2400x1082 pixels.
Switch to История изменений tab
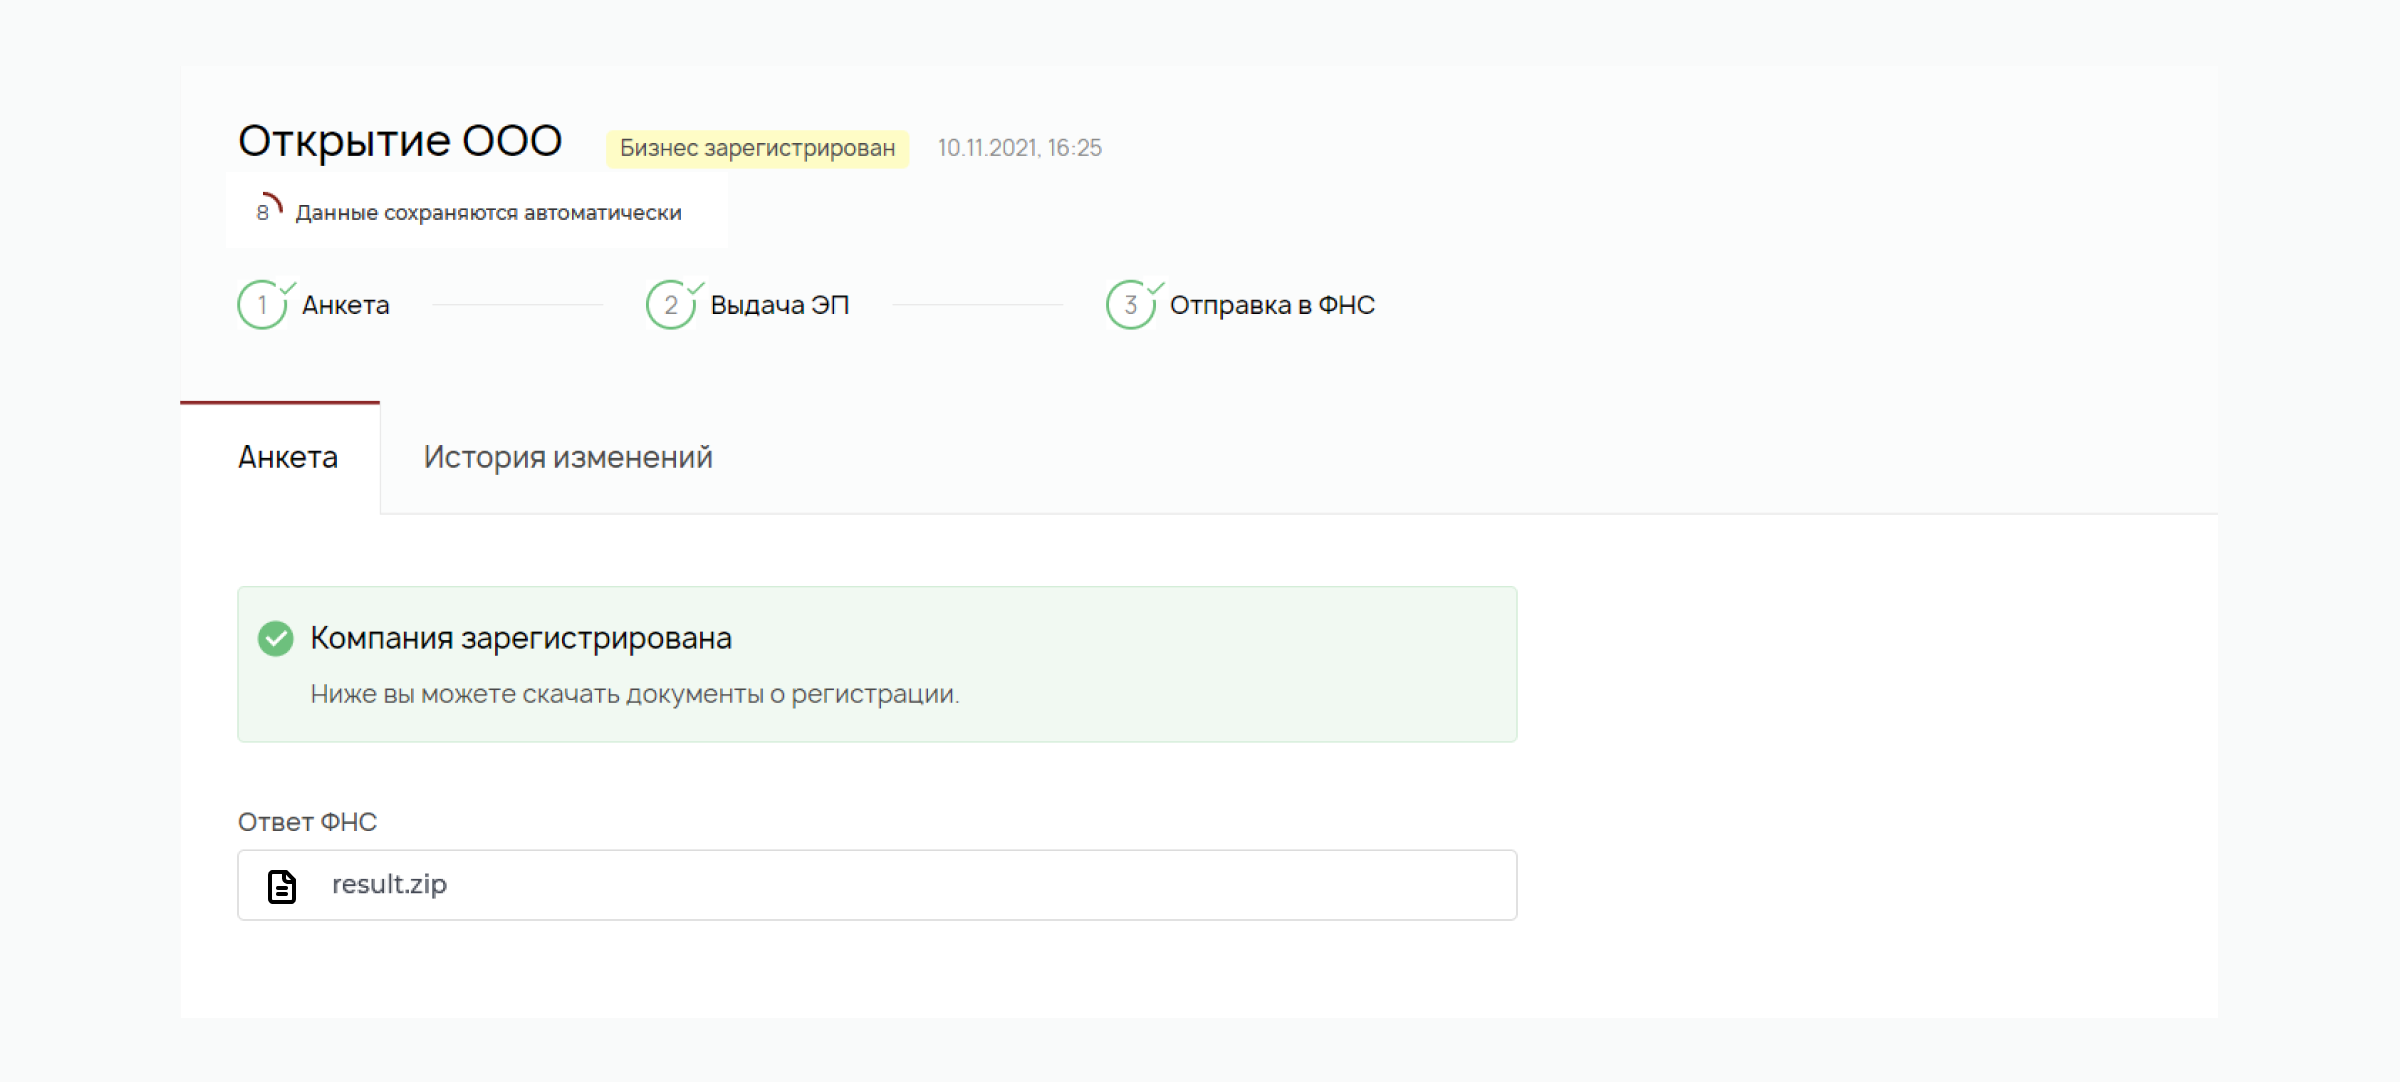pos(567,458)
